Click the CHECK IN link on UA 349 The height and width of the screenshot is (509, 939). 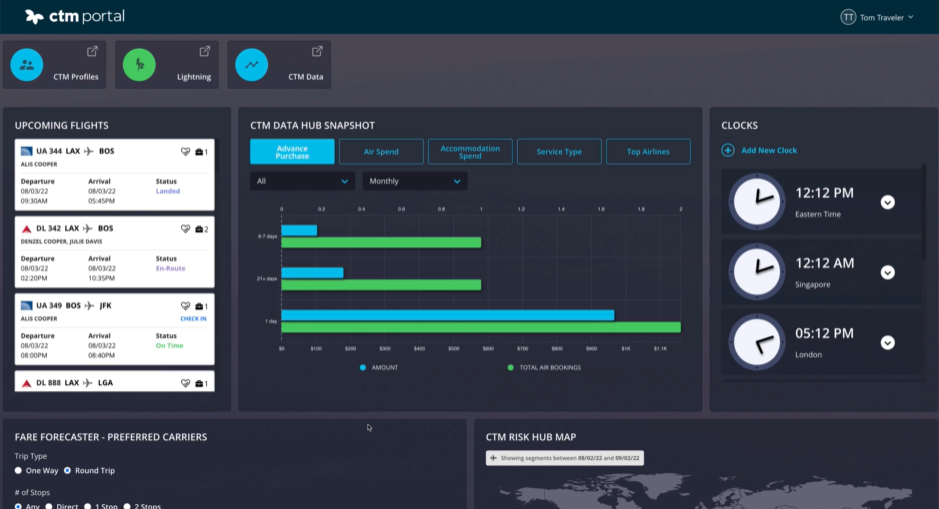tap(193, 319)
